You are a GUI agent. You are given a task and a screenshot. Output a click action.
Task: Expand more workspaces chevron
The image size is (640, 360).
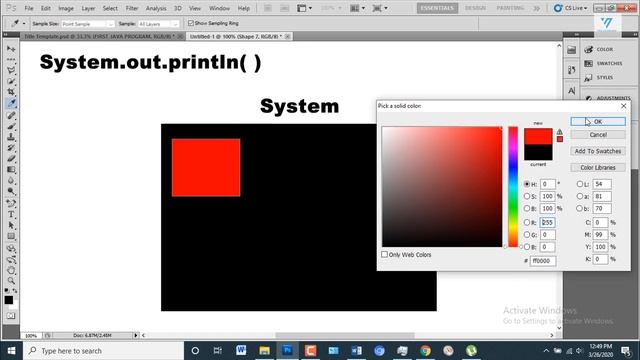point(536,8)
